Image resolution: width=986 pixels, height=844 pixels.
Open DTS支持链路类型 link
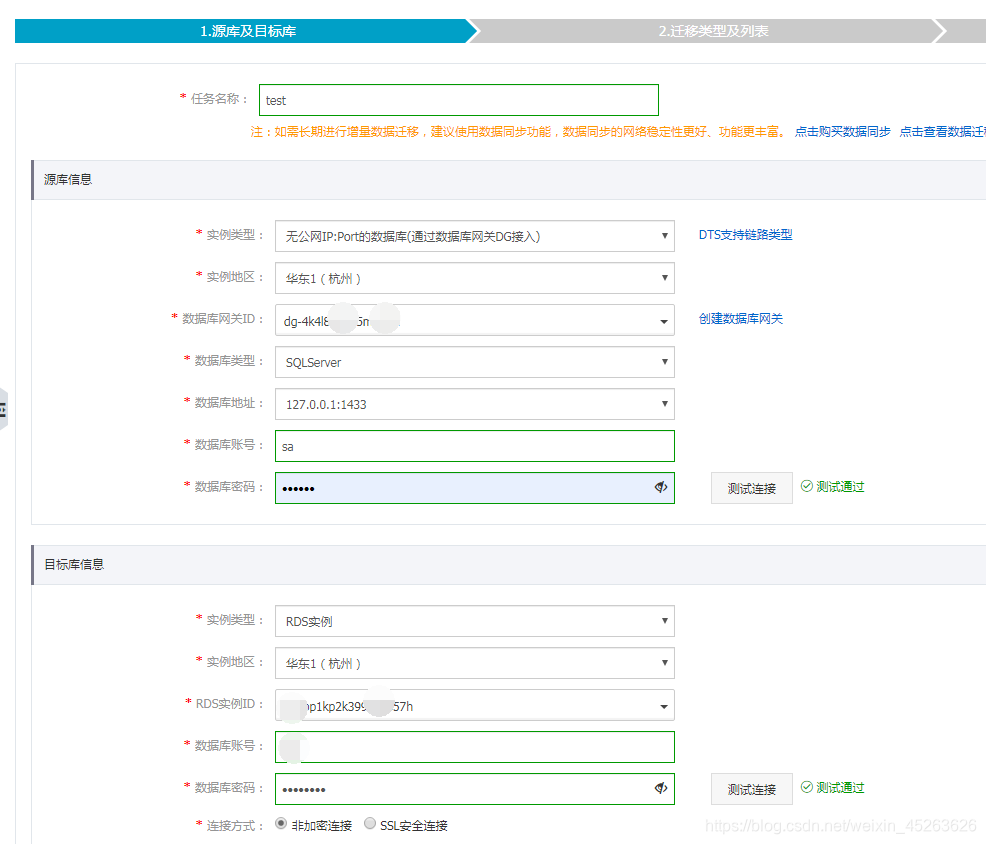click(x=745, y=235)
